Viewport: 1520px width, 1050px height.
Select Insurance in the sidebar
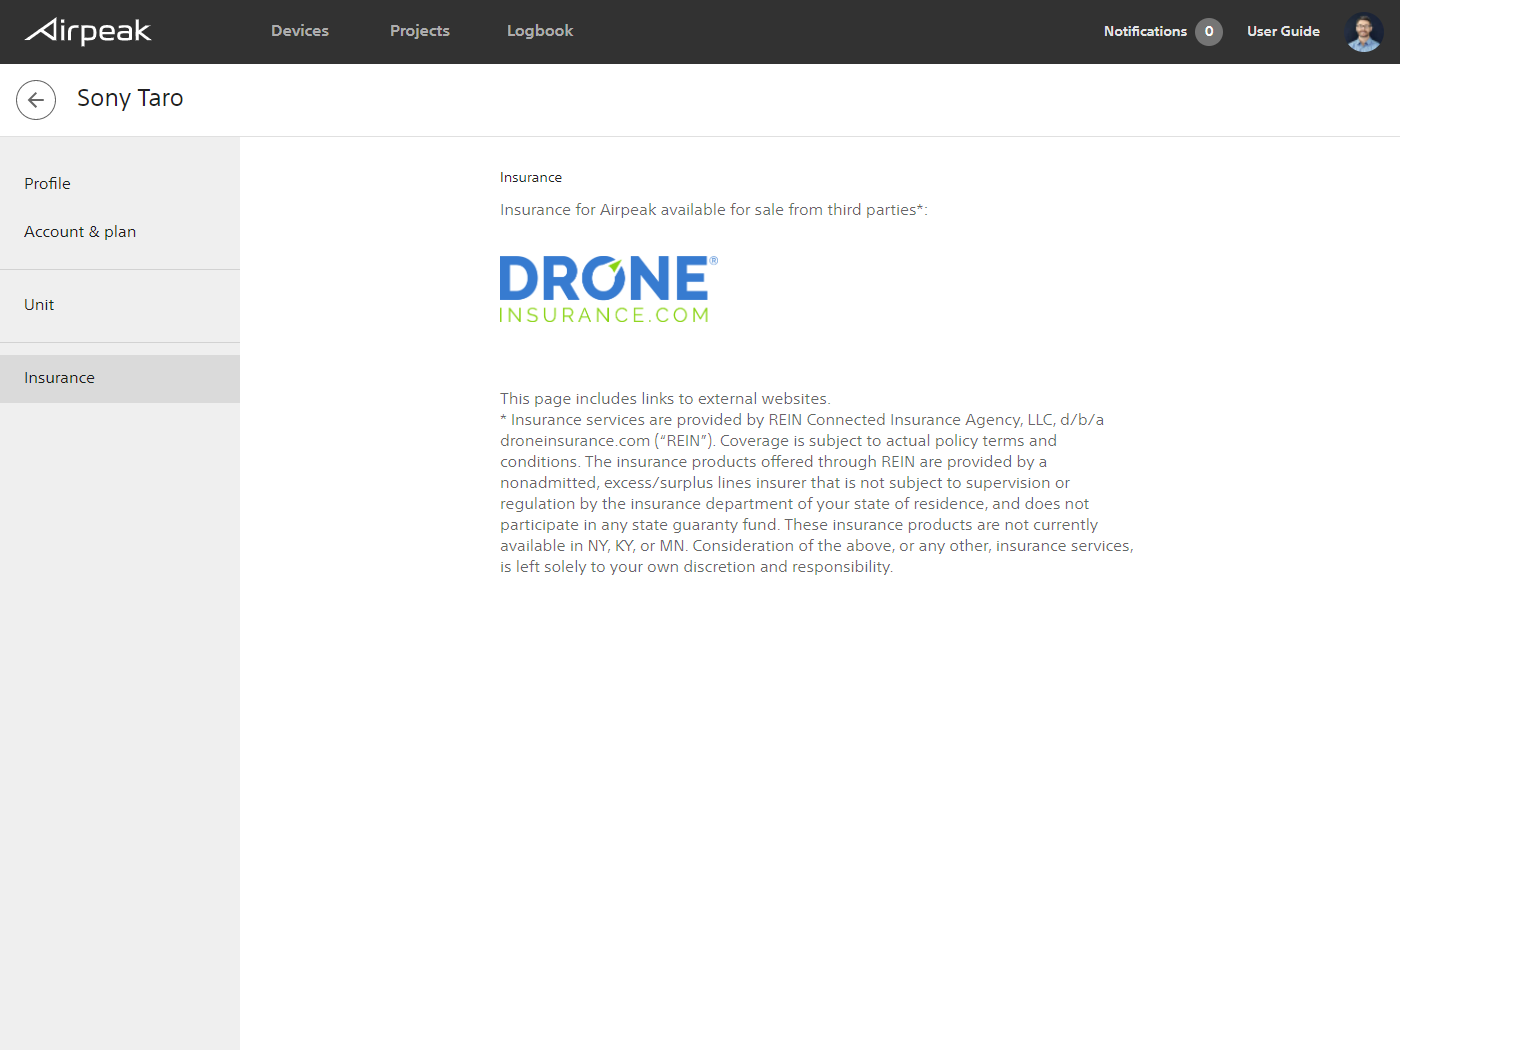pos(120,378)
